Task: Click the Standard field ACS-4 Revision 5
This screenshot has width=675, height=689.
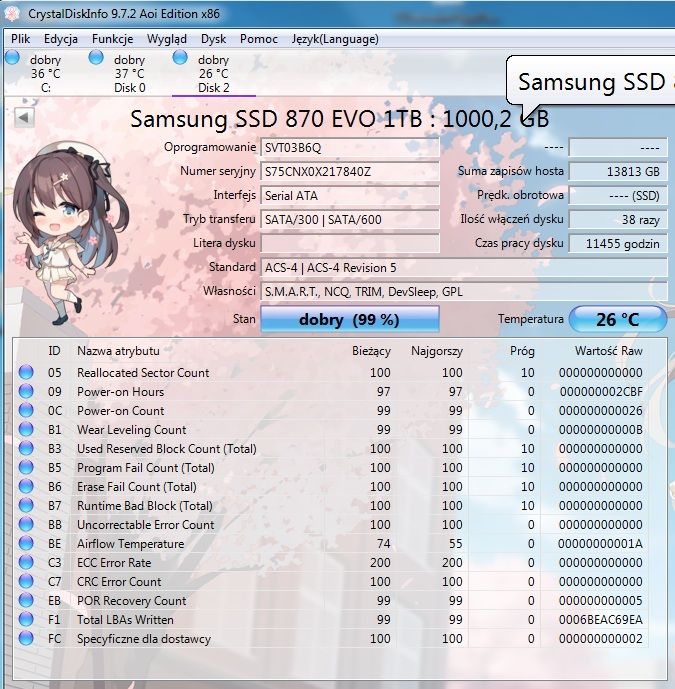Action: point(464,268)
